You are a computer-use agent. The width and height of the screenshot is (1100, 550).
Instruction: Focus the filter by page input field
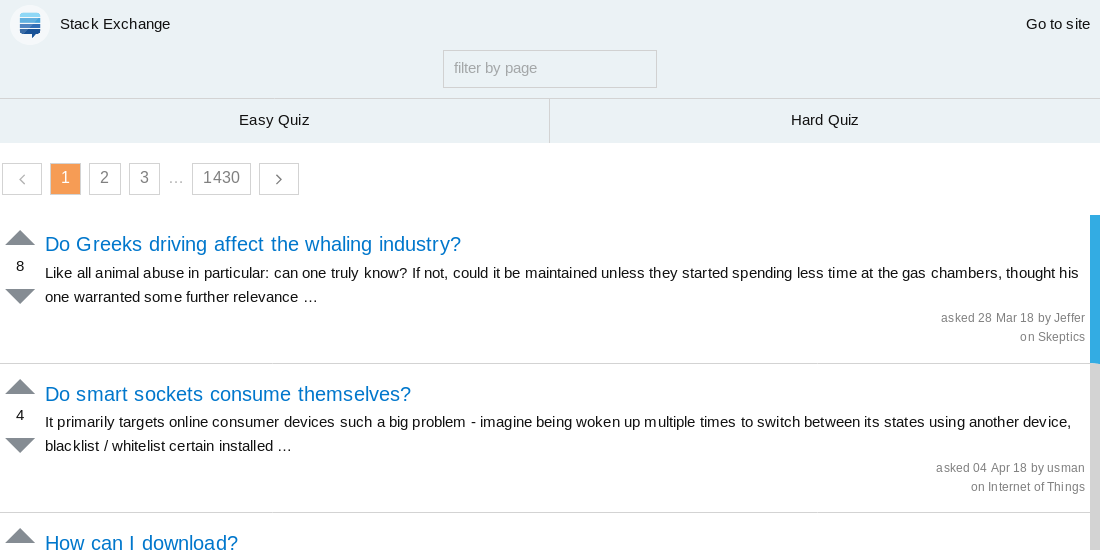pos(549,69)
